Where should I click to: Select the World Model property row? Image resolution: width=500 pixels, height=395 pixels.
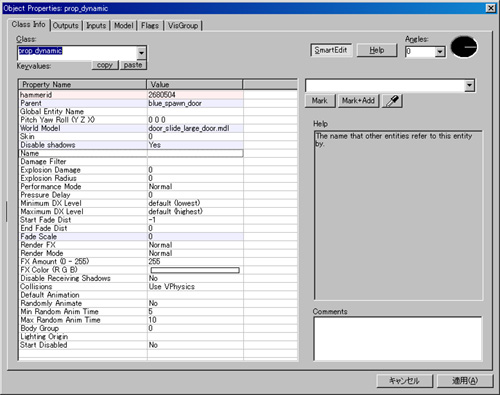pyautogui.click(x=131, y=128)
